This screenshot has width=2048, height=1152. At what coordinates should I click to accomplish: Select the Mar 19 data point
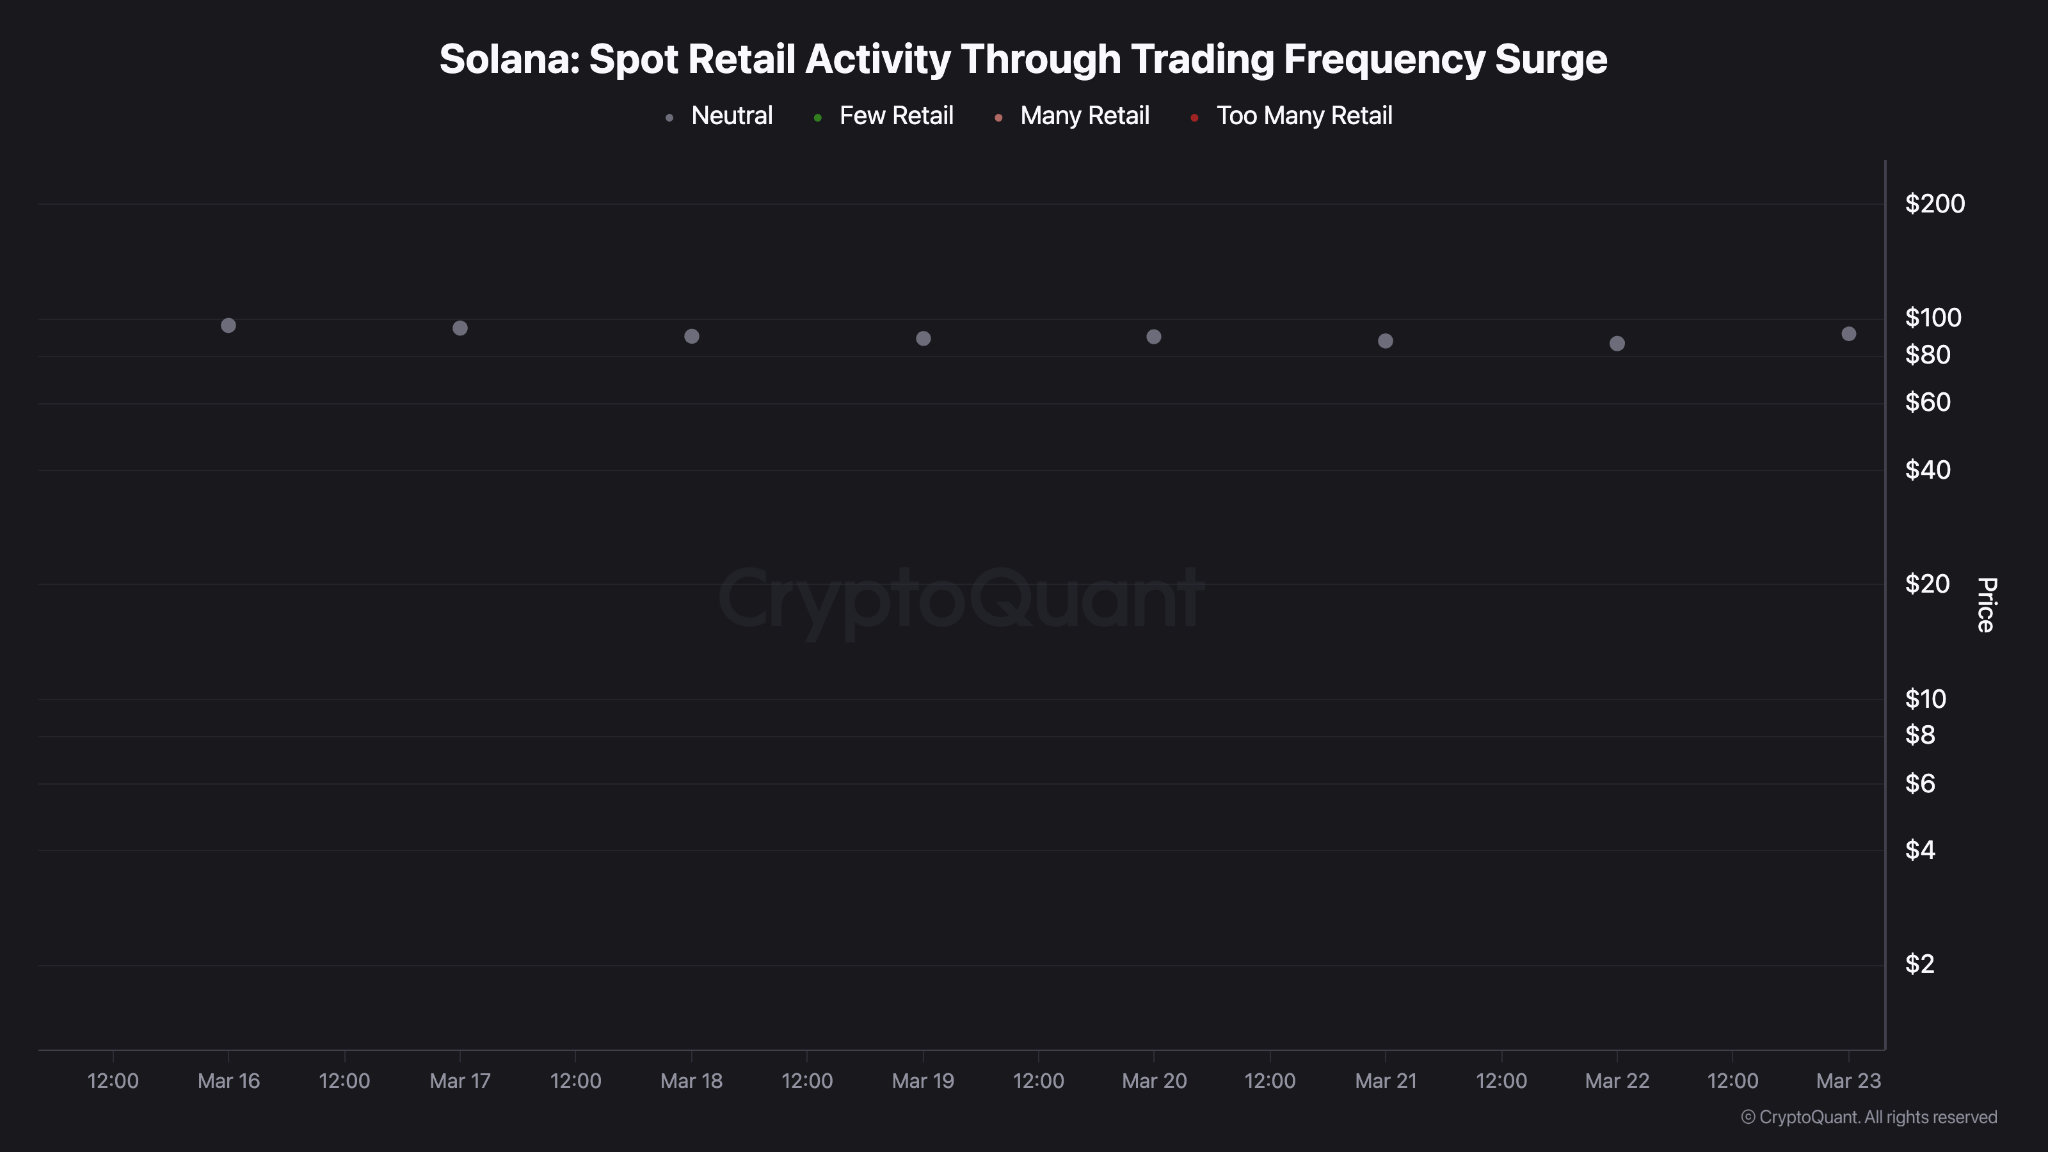pos(923,339)
